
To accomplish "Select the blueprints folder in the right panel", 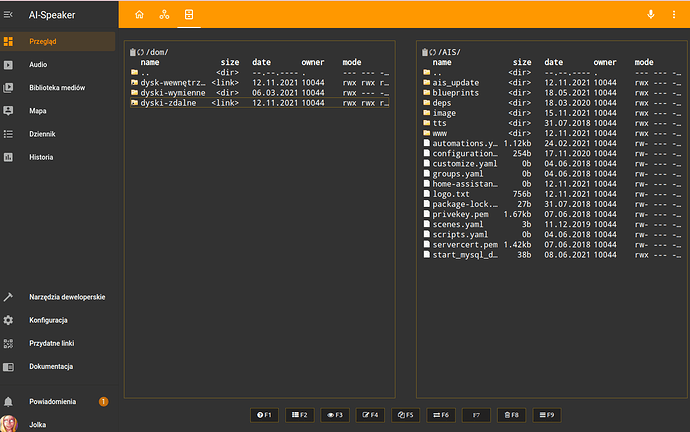I will tap(453, 92).
